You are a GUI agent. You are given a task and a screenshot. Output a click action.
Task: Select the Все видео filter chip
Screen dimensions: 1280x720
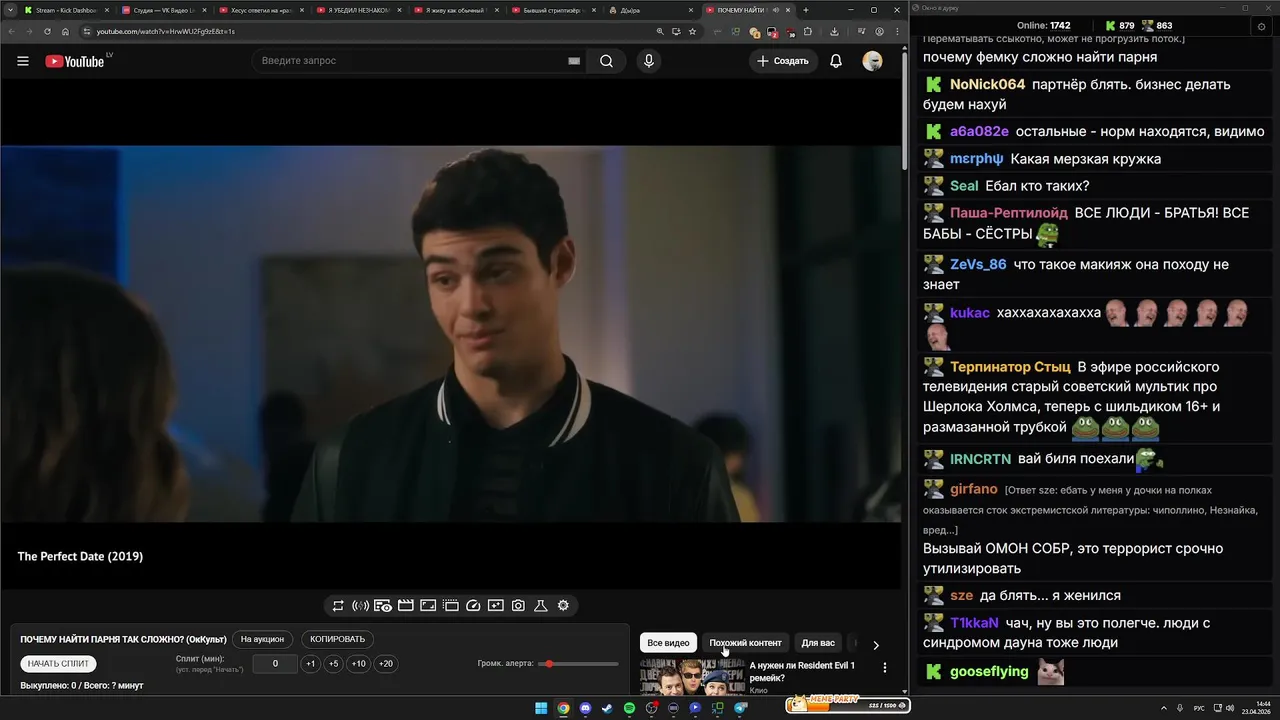tap(668, 643)
